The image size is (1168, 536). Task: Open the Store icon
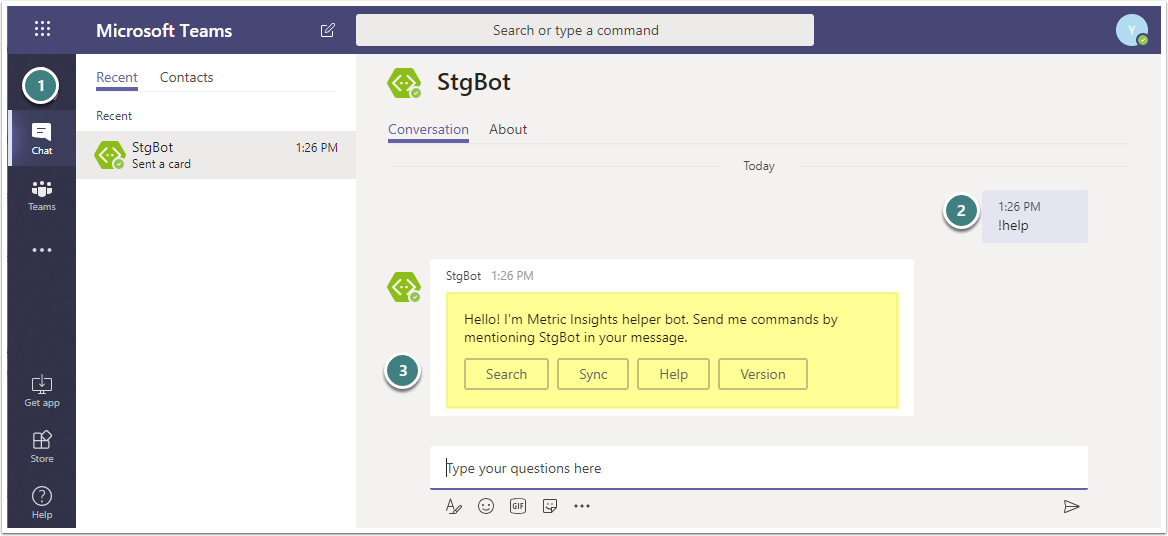(x=42, y=446)
